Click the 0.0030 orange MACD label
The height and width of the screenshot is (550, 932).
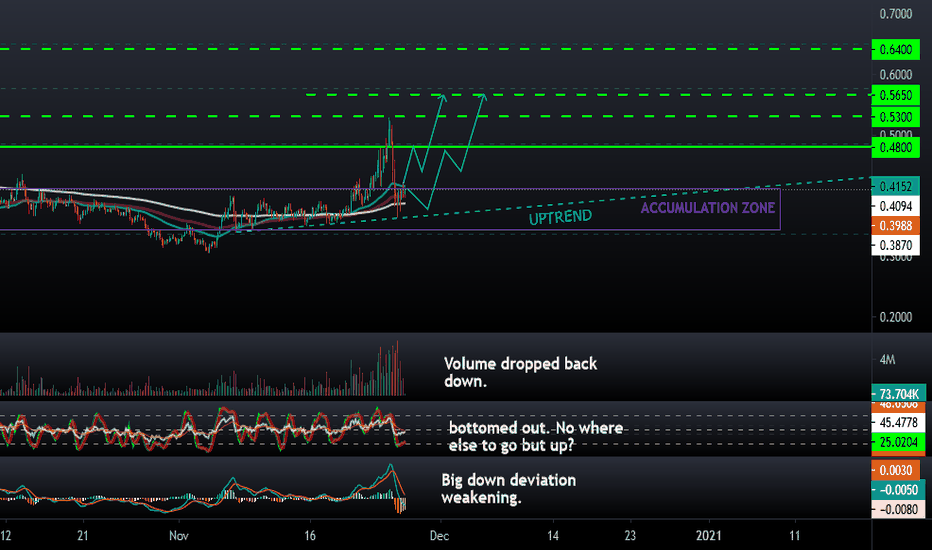pyautogui.click(x=898, y=470)
